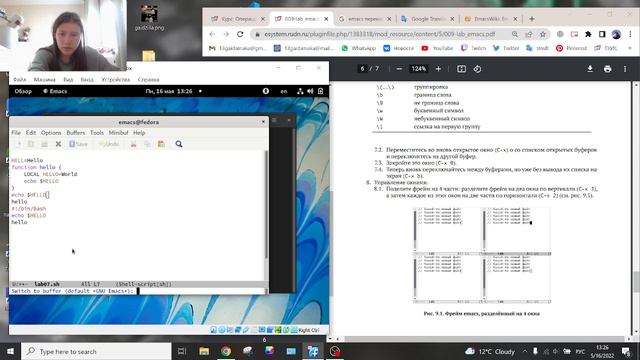The height and width of the screenshot is (360, 640).
Task: Switch to the Google Translate tab
Action: point(427,19)
